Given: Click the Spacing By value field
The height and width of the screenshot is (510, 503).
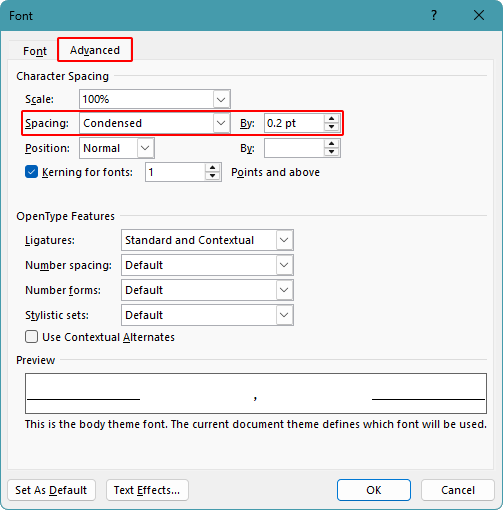Looking at the screenshot, I should (294, 123).
